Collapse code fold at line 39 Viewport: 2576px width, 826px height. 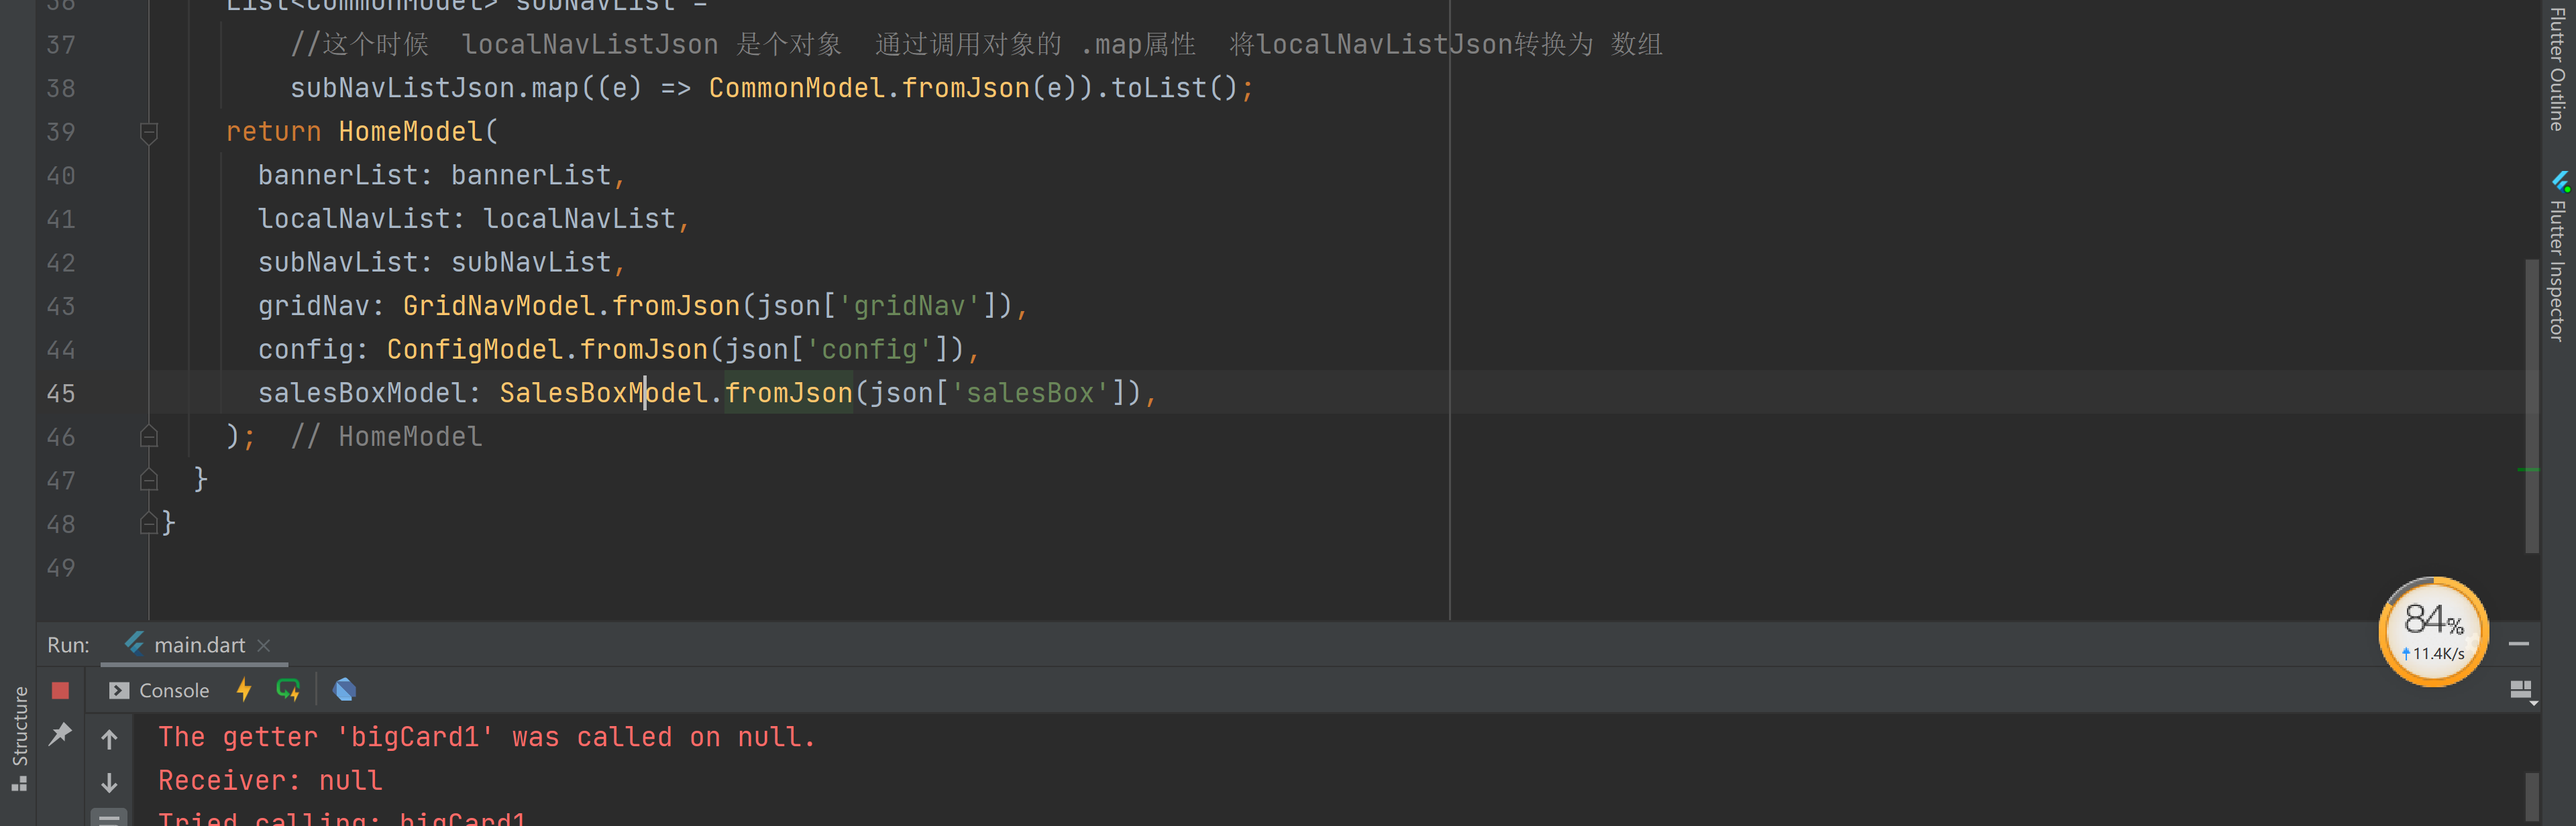[149, 132]
